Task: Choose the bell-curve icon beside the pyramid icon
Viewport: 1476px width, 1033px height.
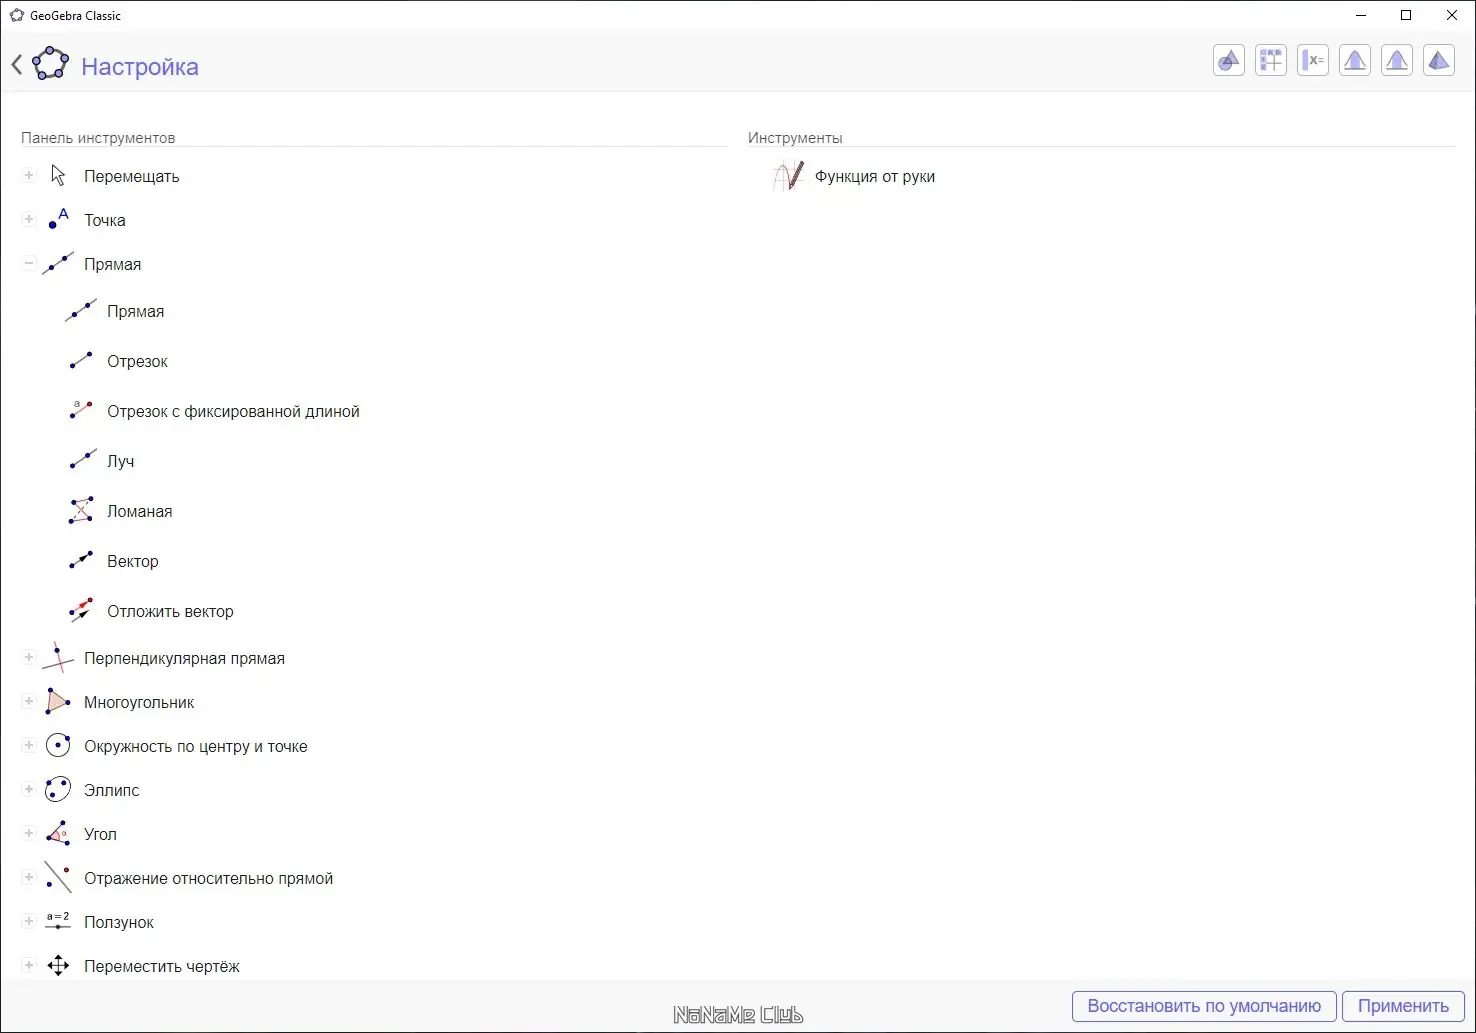Action: pyautogui.click(x=1397, y=61)
